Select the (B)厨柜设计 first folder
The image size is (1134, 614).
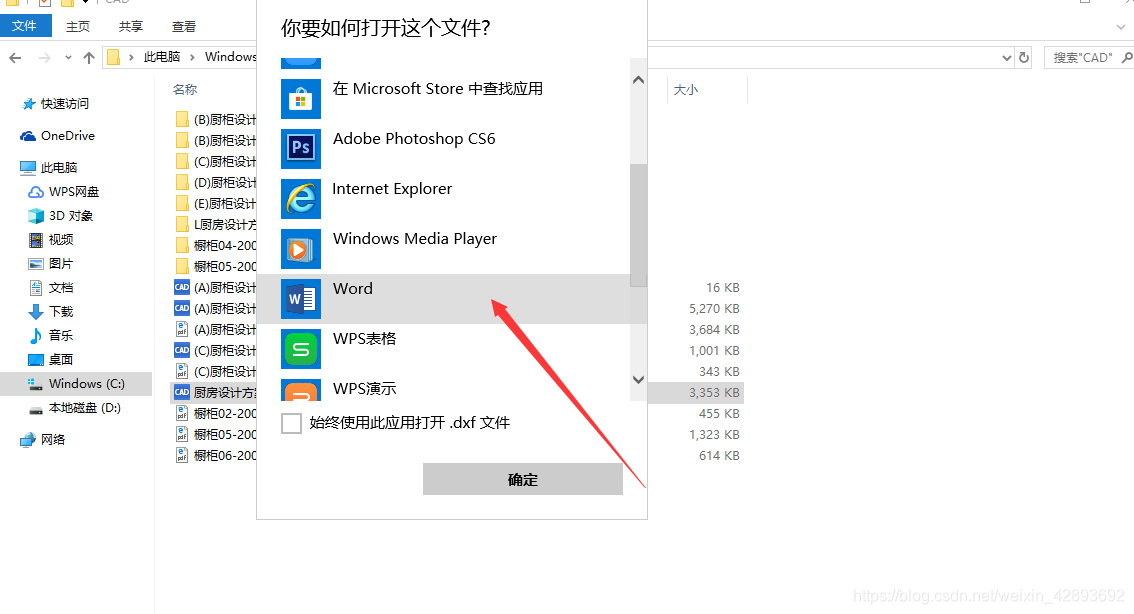pos(216,119)
